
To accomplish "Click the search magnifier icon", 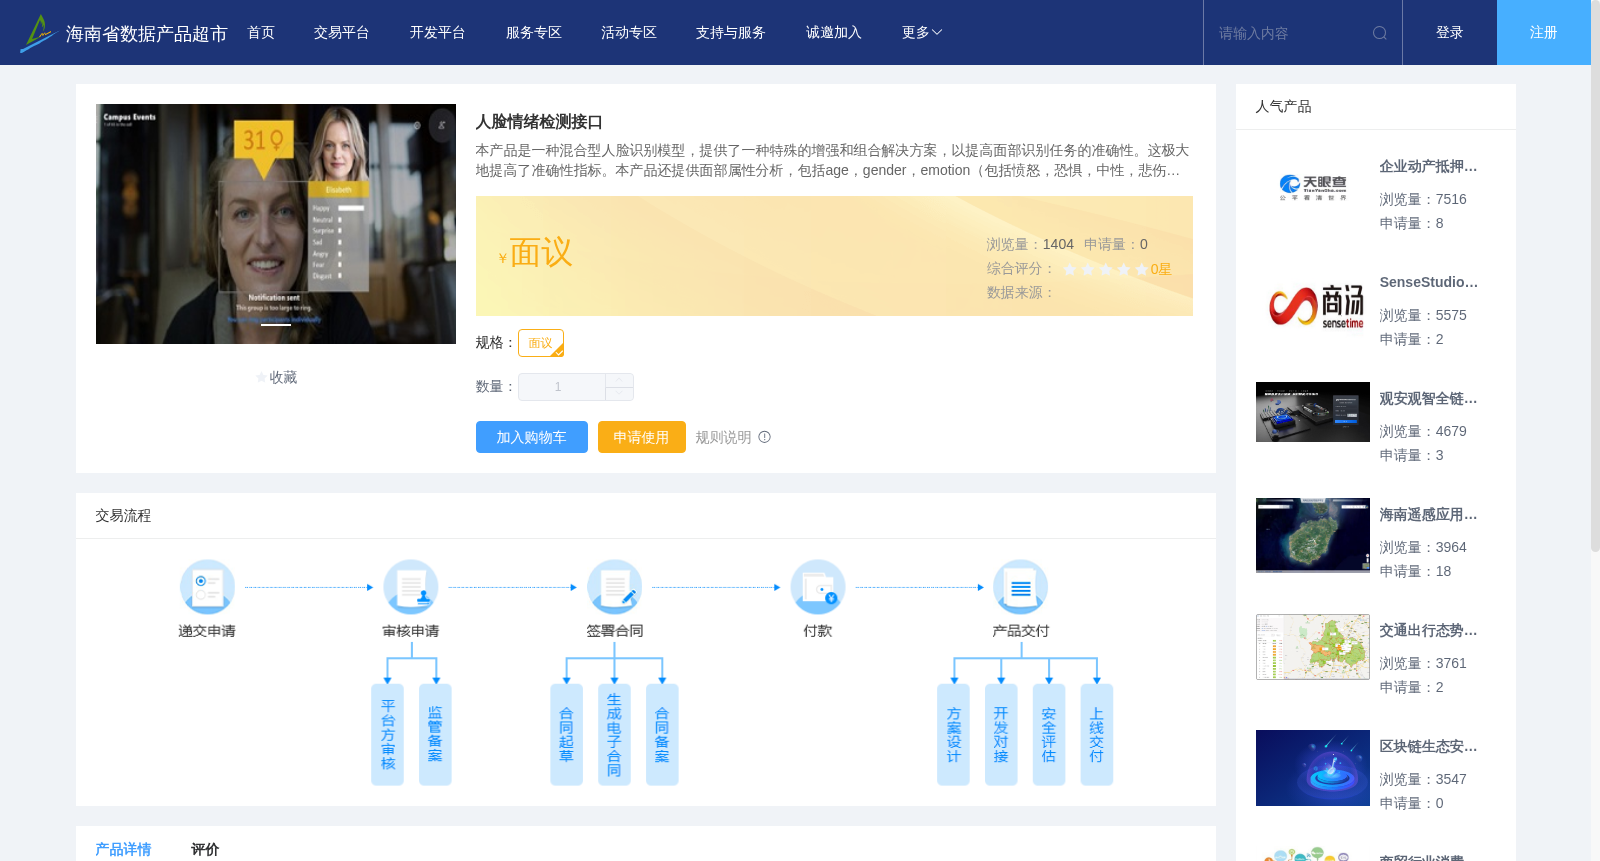I will click(x=1380, y=33).
